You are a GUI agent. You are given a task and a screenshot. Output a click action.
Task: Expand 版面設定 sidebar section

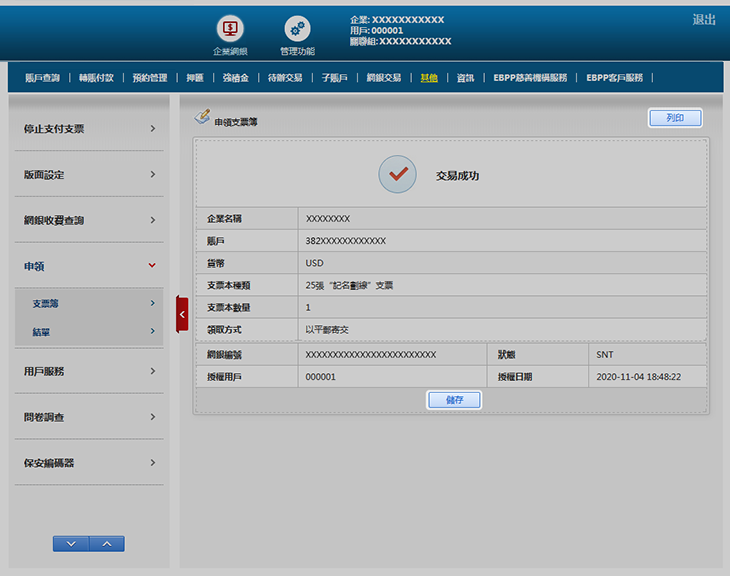pos(89,174)
